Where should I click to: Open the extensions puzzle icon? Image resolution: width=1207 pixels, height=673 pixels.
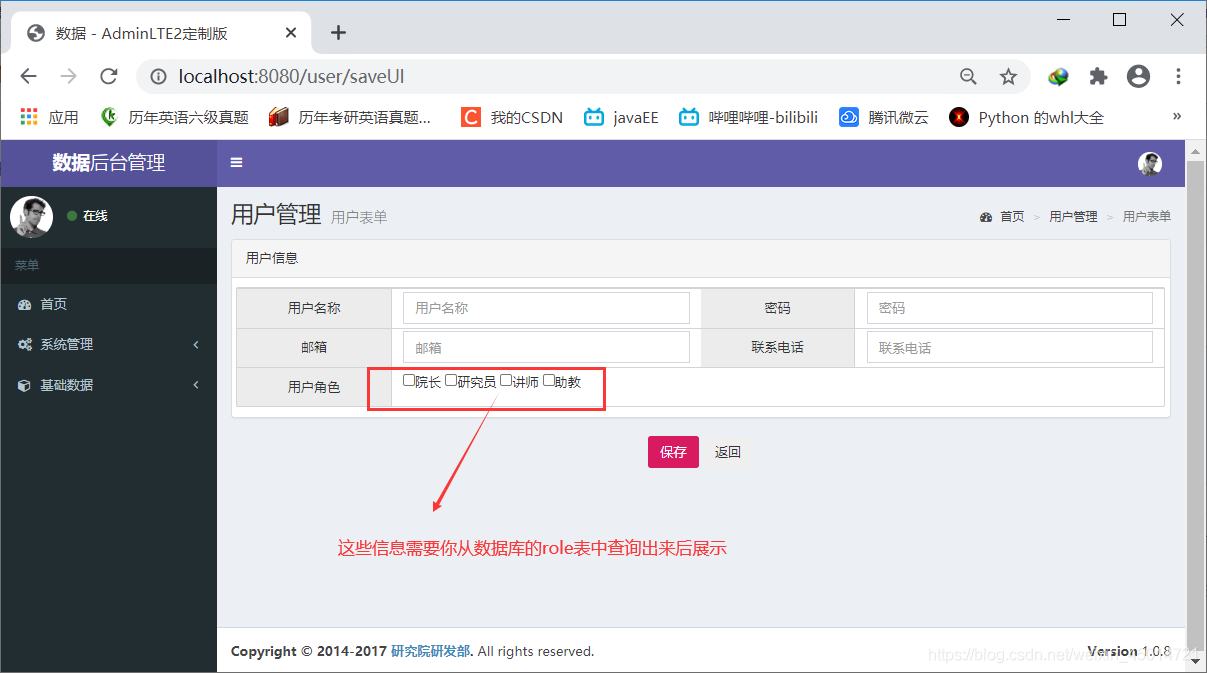click(x=1098, y=76)
